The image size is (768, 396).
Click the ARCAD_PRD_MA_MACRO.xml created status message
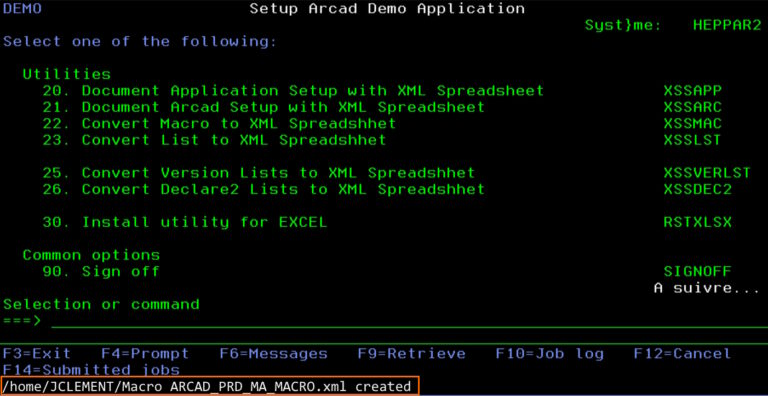click(210, 387)
